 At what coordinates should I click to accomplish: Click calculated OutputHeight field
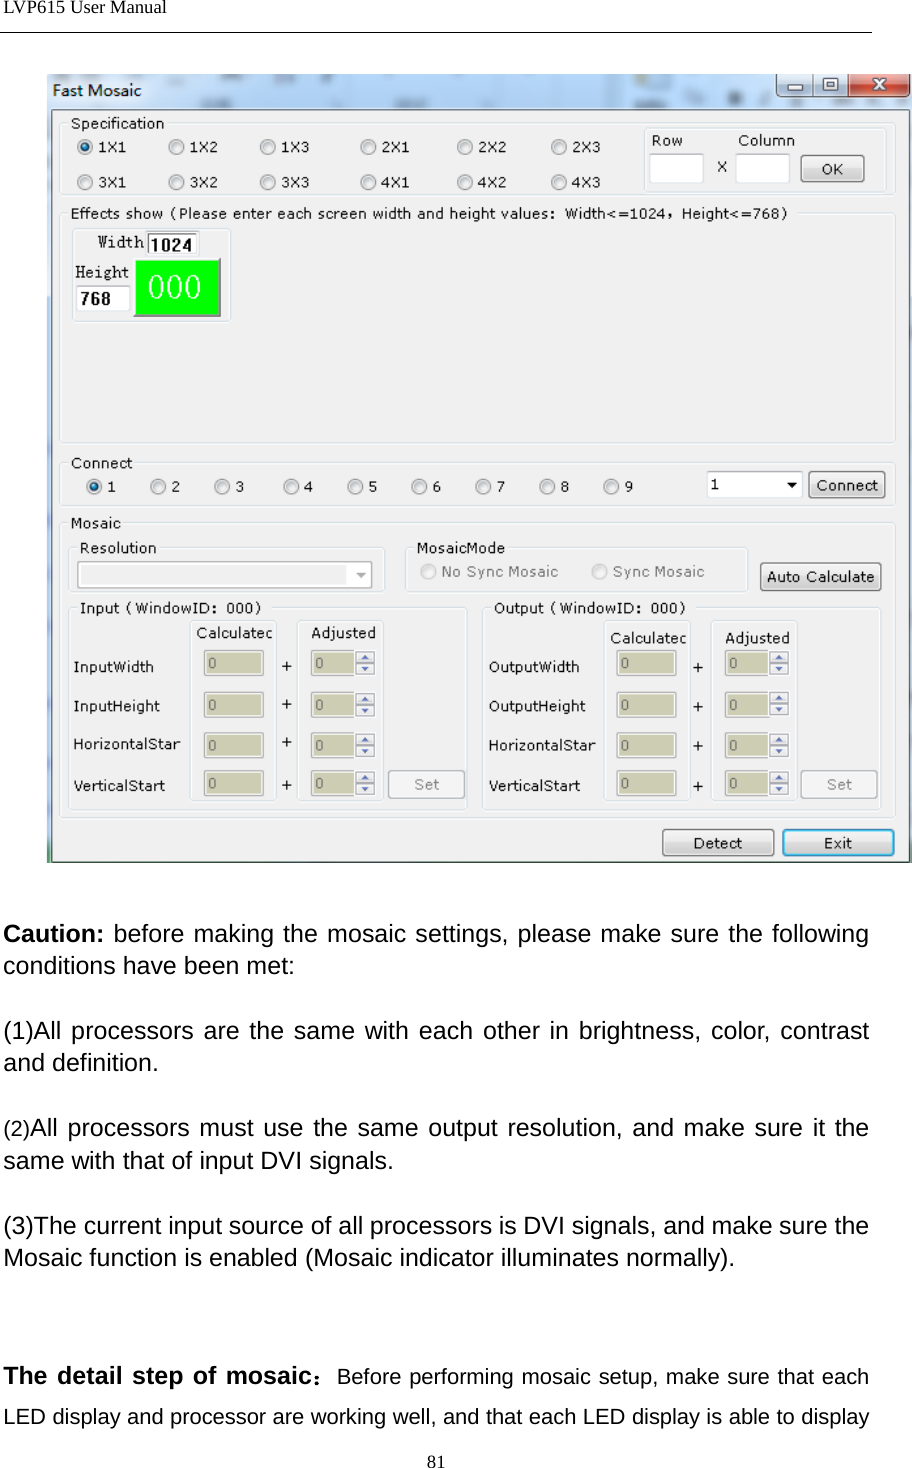point(646,705)
